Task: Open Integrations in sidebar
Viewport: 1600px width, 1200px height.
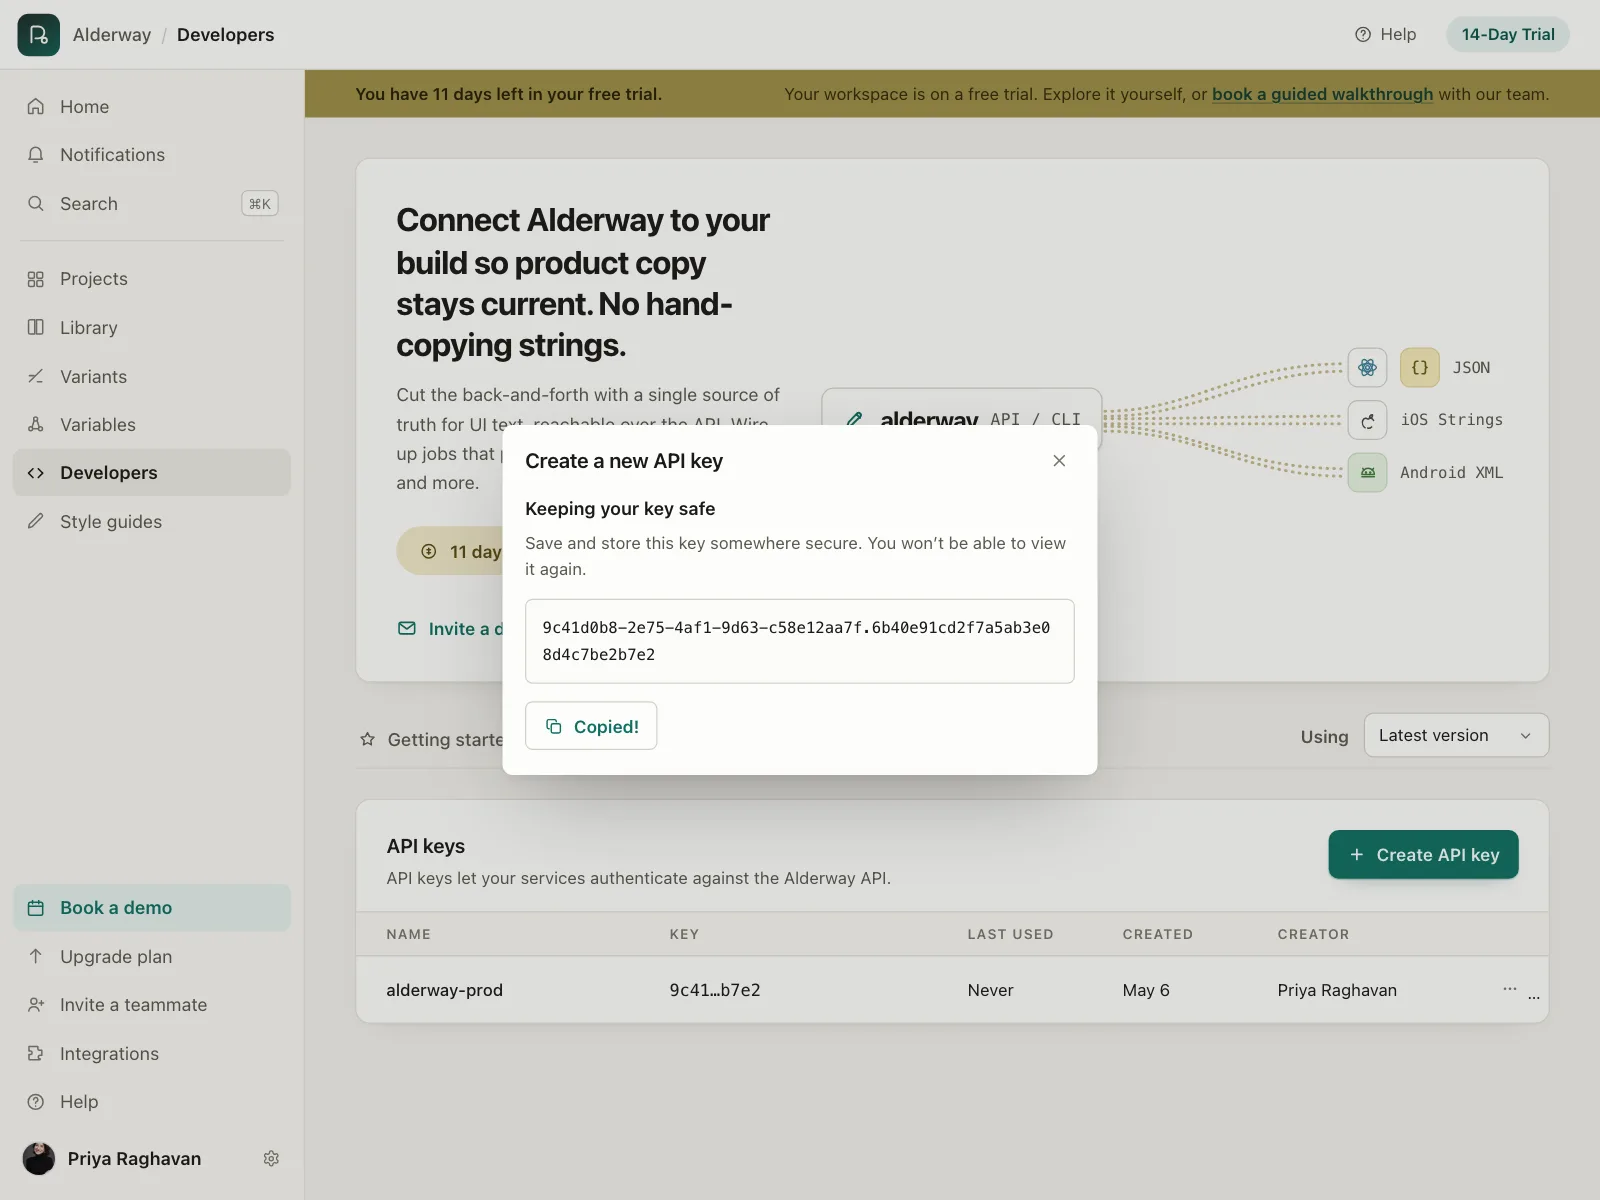Action: coord(152,1054)
